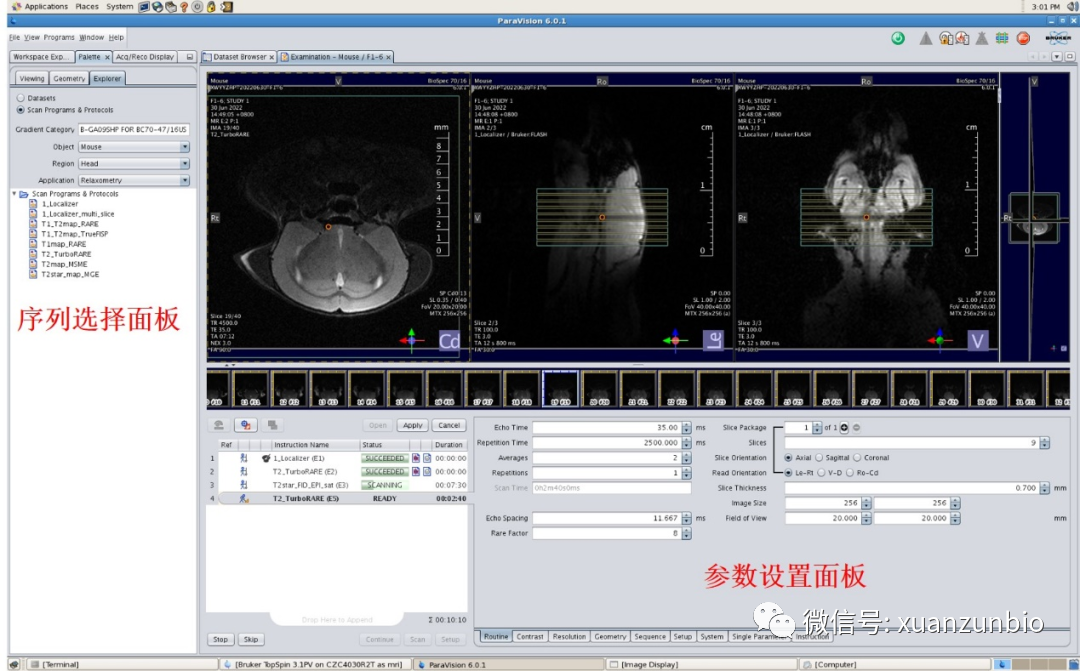Screen dimensions: 1080x671
Task: Open the Programs menu
Action: click(x=59, y=37)
